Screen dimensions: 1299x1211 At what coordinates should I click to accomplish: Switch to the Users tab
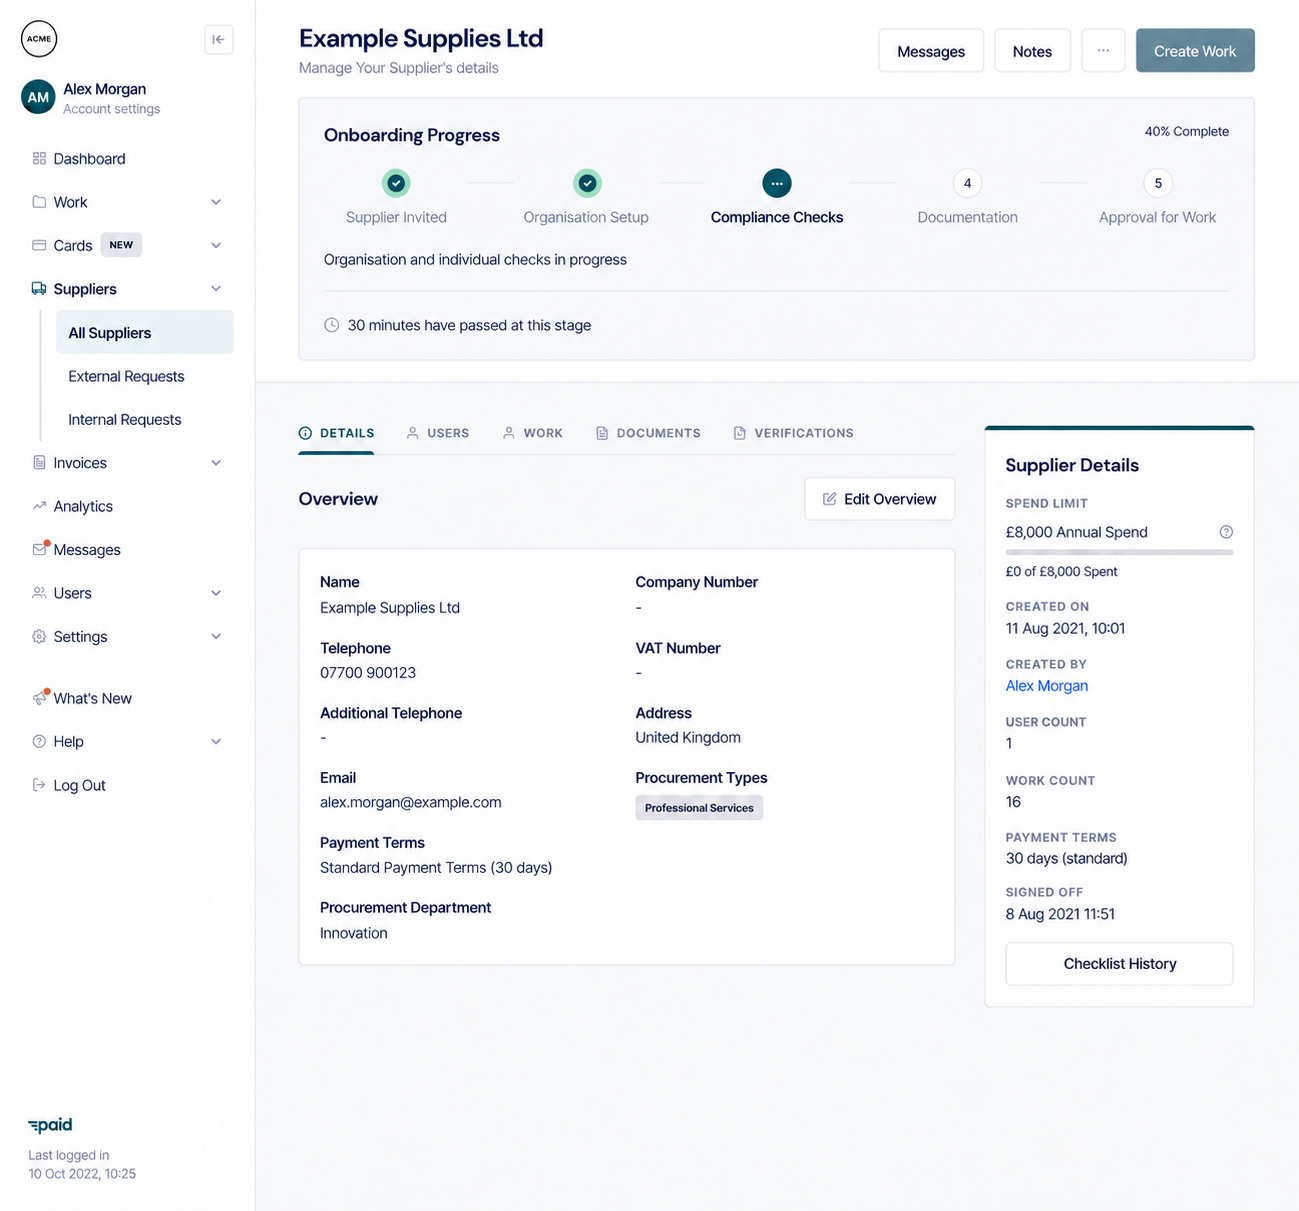pyautogui.click(x=438, y=433)
